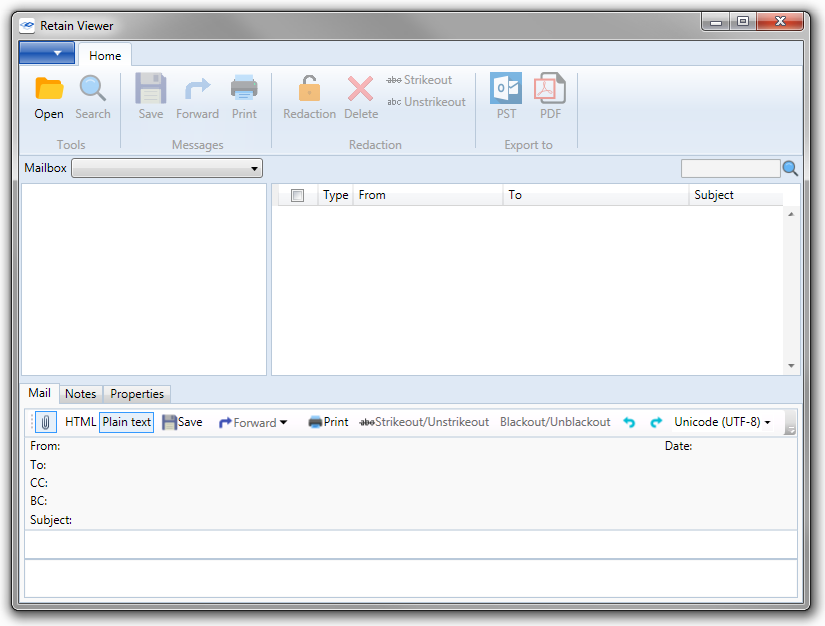Open the Mailbox dropdown
Viewport: 825px width, 626px height.
tap(167, 168)
